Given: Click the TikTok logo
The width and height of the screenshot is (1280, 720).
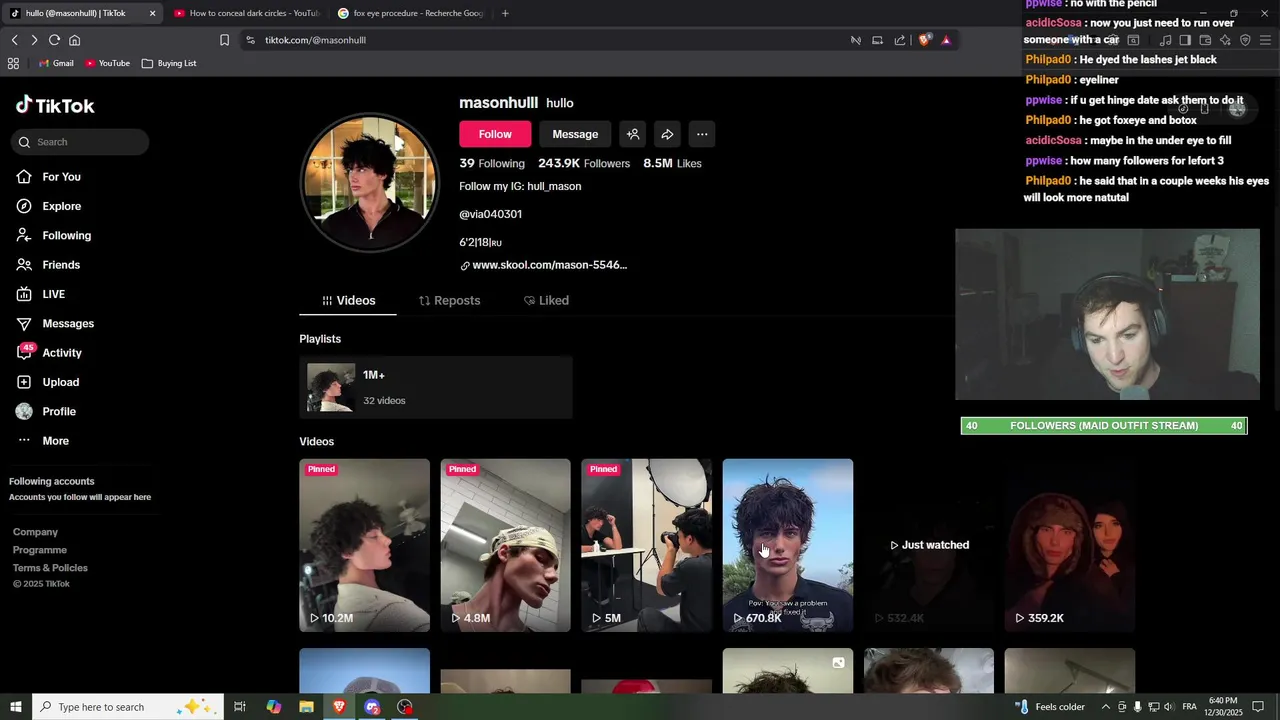Looking at the screenshot, I should (55, 105).
